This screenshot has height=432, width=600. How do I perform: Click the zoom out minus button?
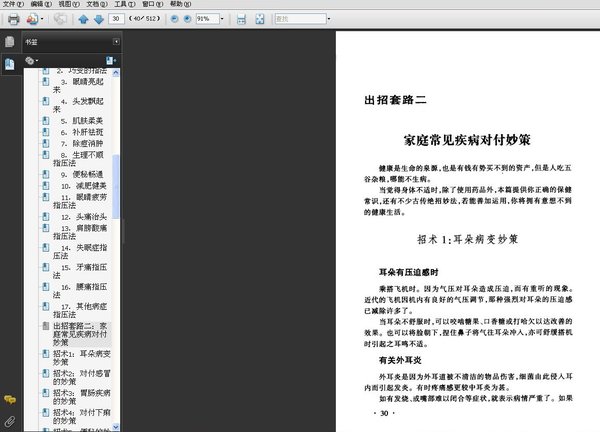(x=174, y=19)
